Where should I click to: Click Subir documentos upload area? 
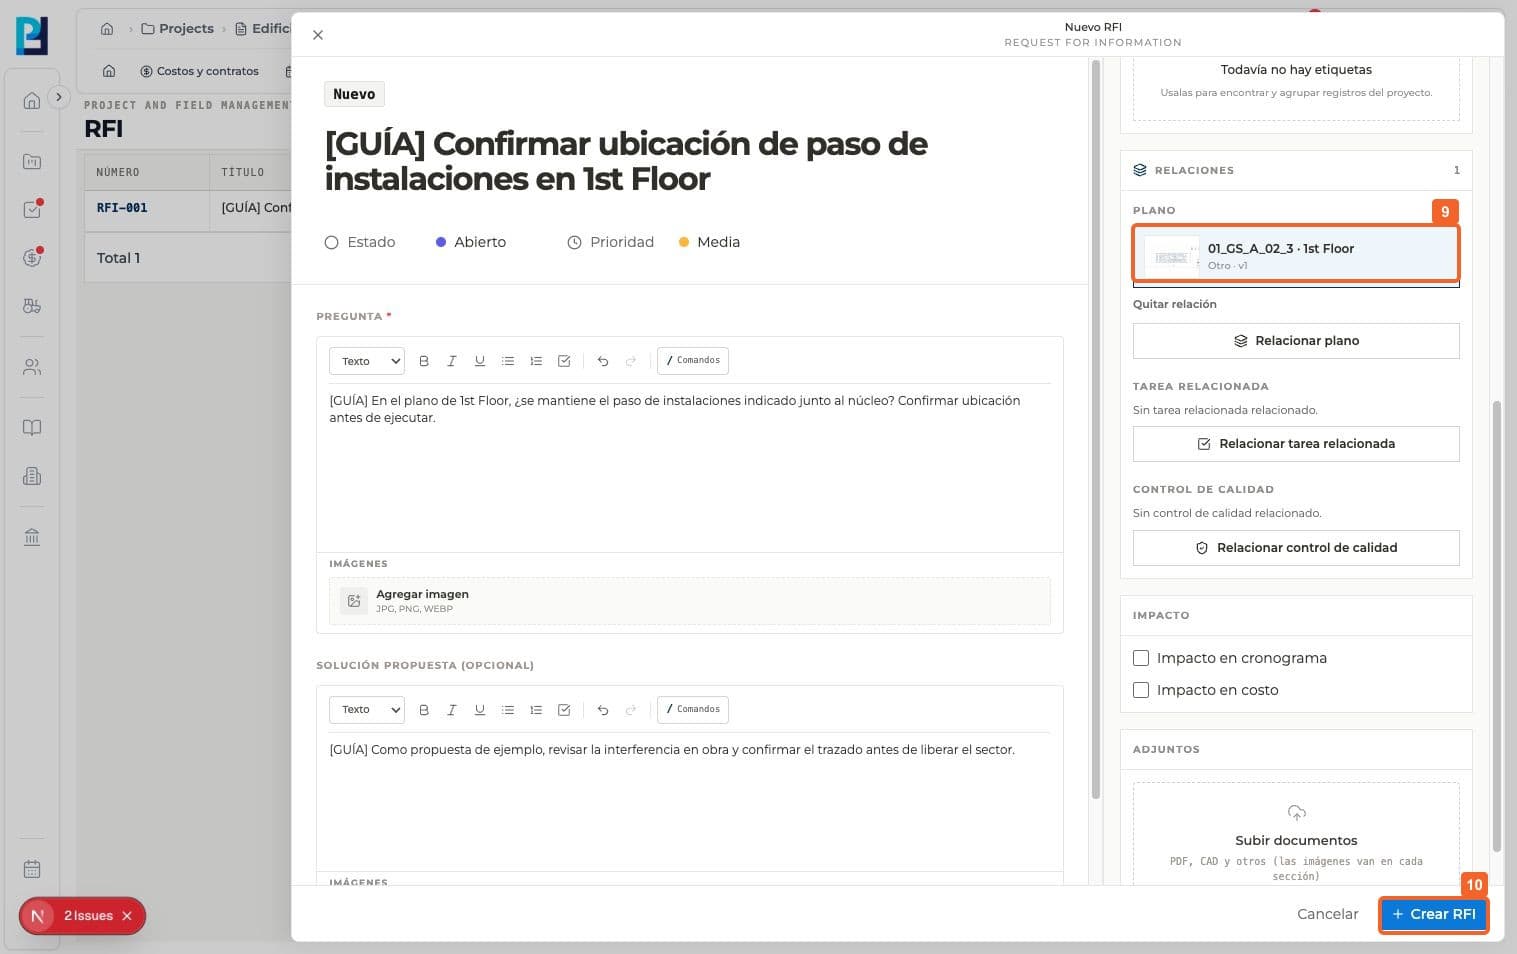click(1296, 836)
